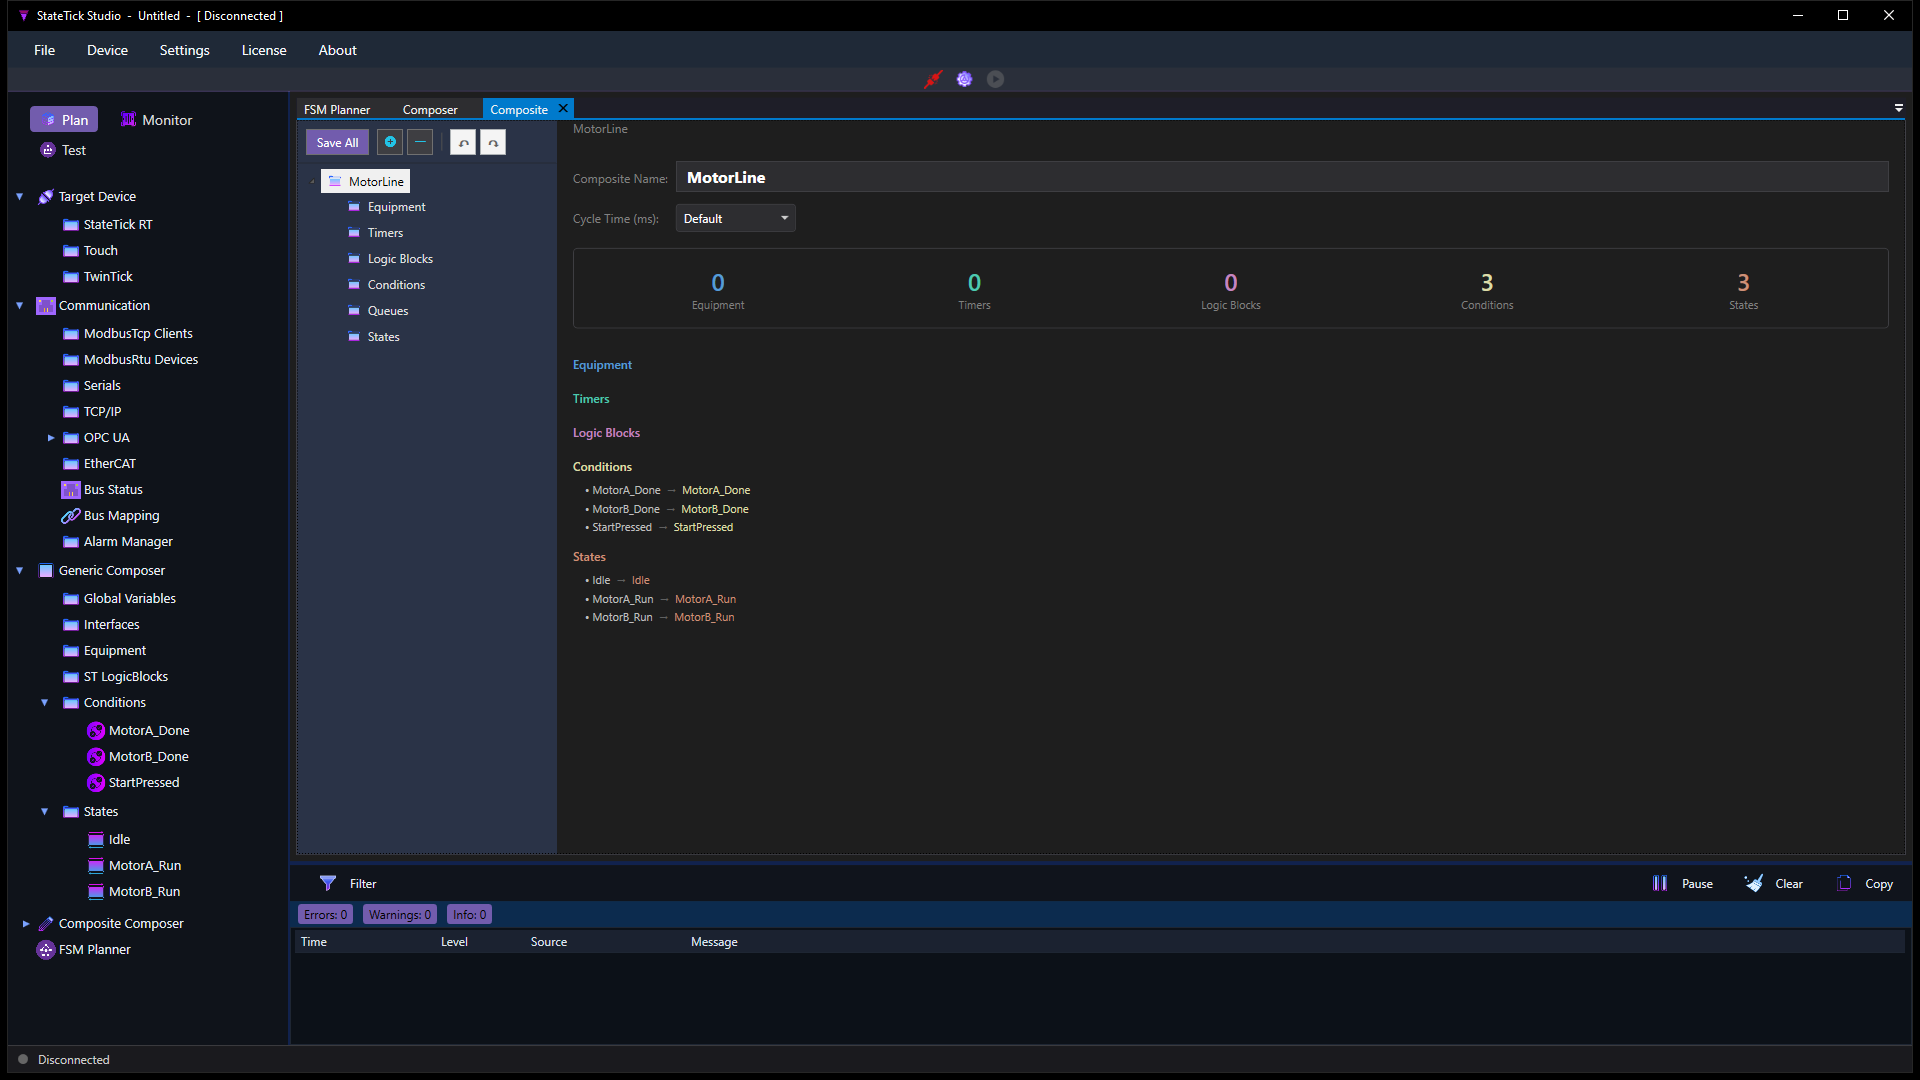Click the undo arrow button
Screen dimensions: 1920x1080
[x=463, y=142]
